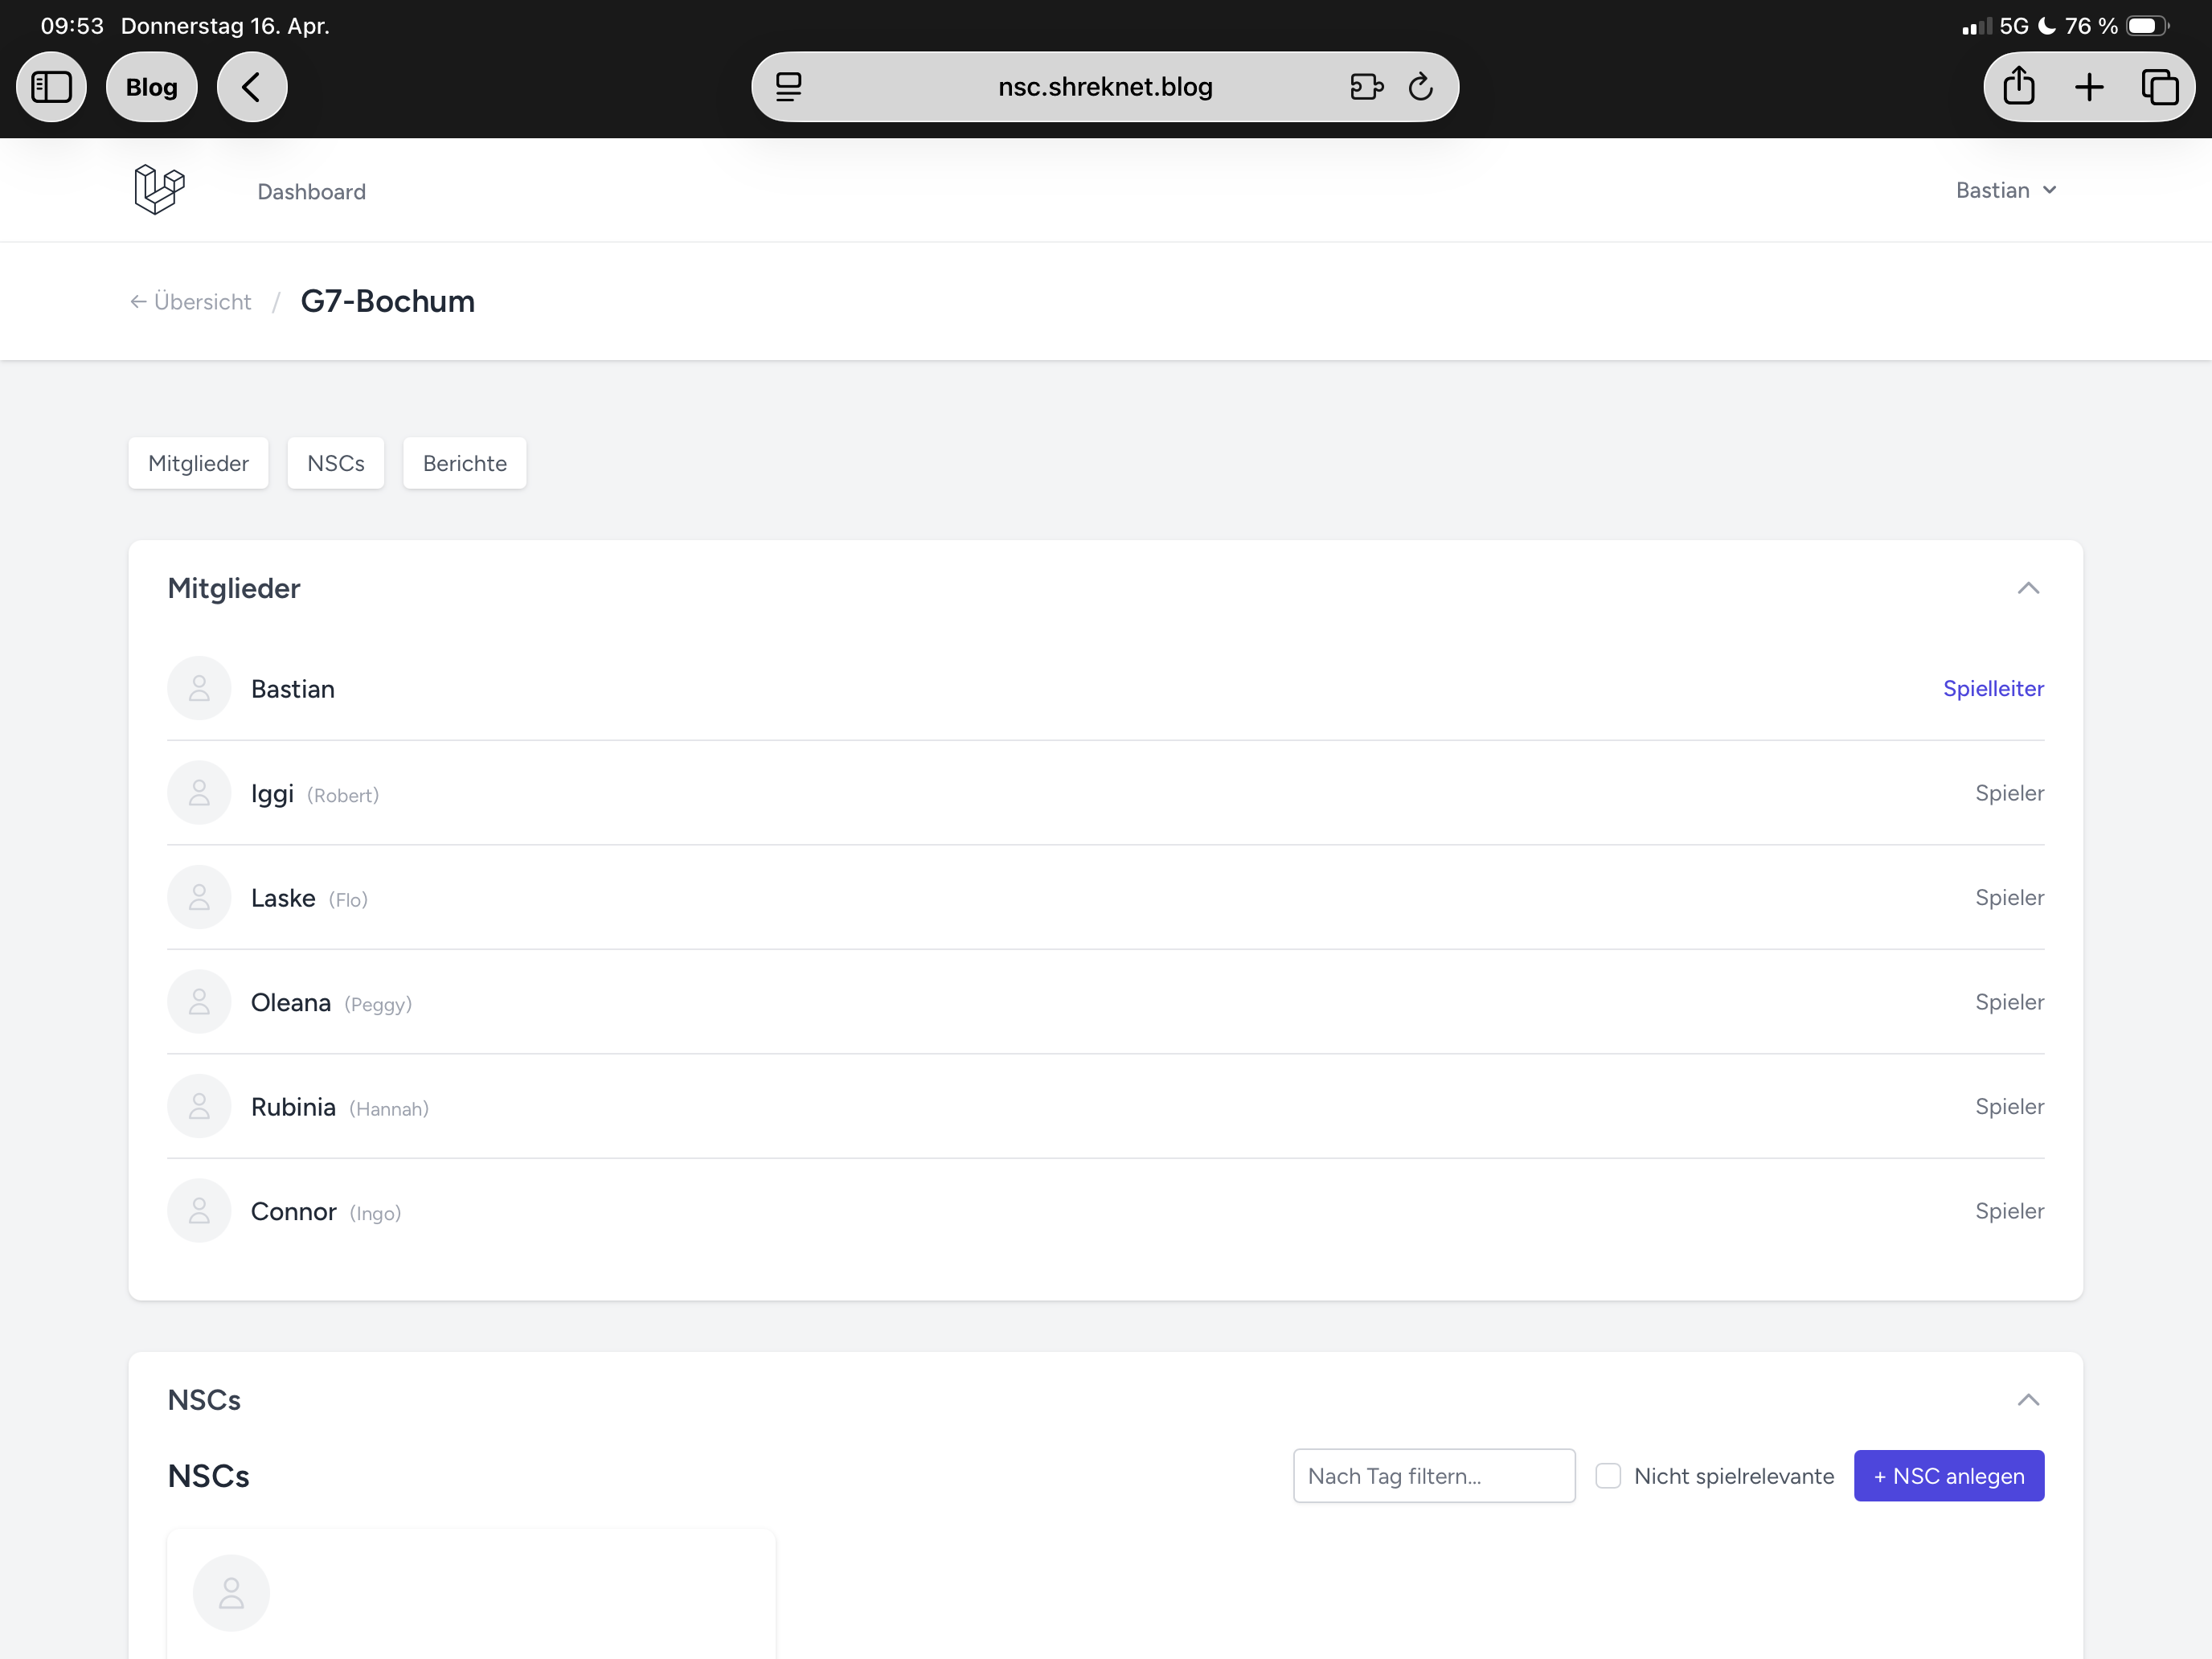The width and height of the screenshot is (2212, 1659).
Task: Open the Dashboard nav link
Action: (311, 191)
